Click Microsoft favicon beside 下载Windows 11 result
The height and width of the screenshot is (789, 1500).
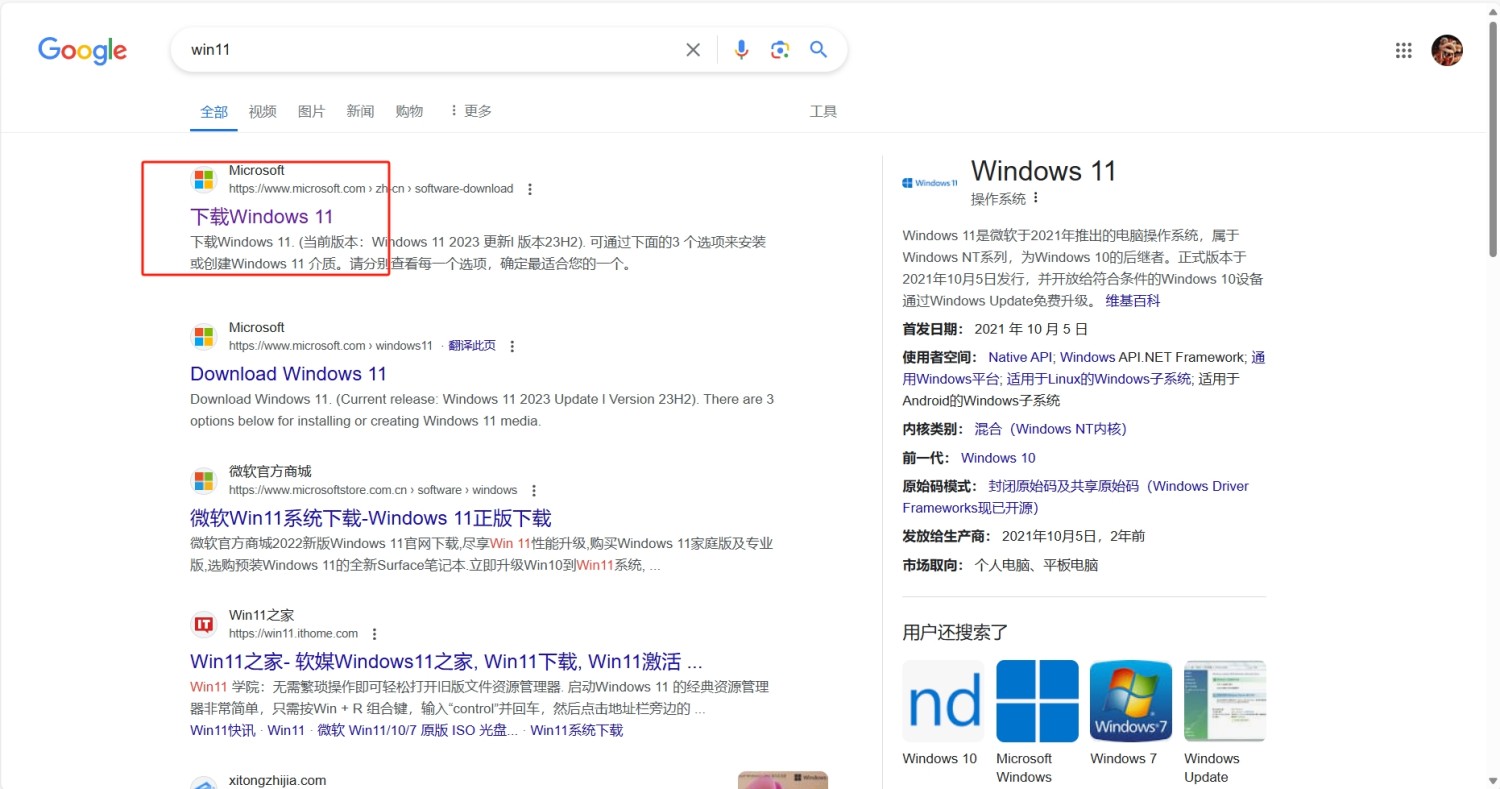tap(204, 180)
